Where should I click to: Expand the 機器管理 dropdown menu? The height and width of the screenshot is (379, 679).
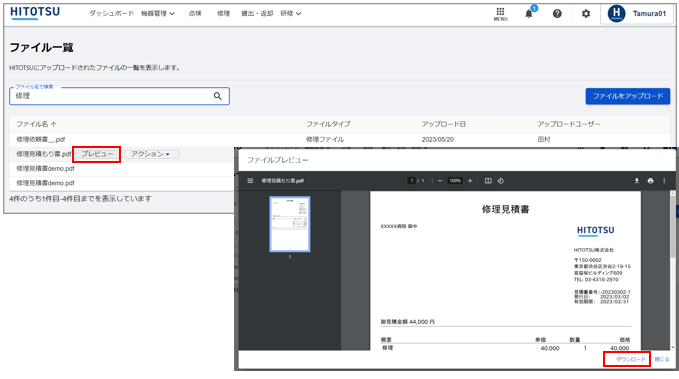pos(158,13)
